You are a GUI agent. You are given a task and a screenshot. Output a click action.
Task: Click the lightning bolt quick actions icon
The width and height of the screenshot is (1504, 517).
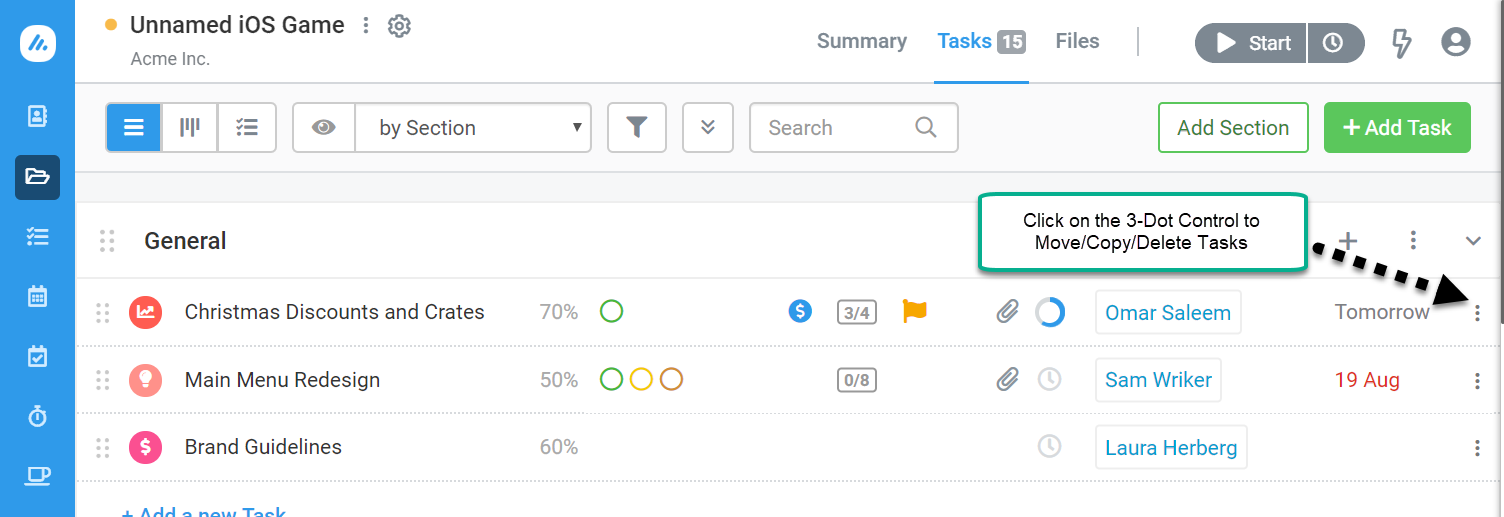1402,43
